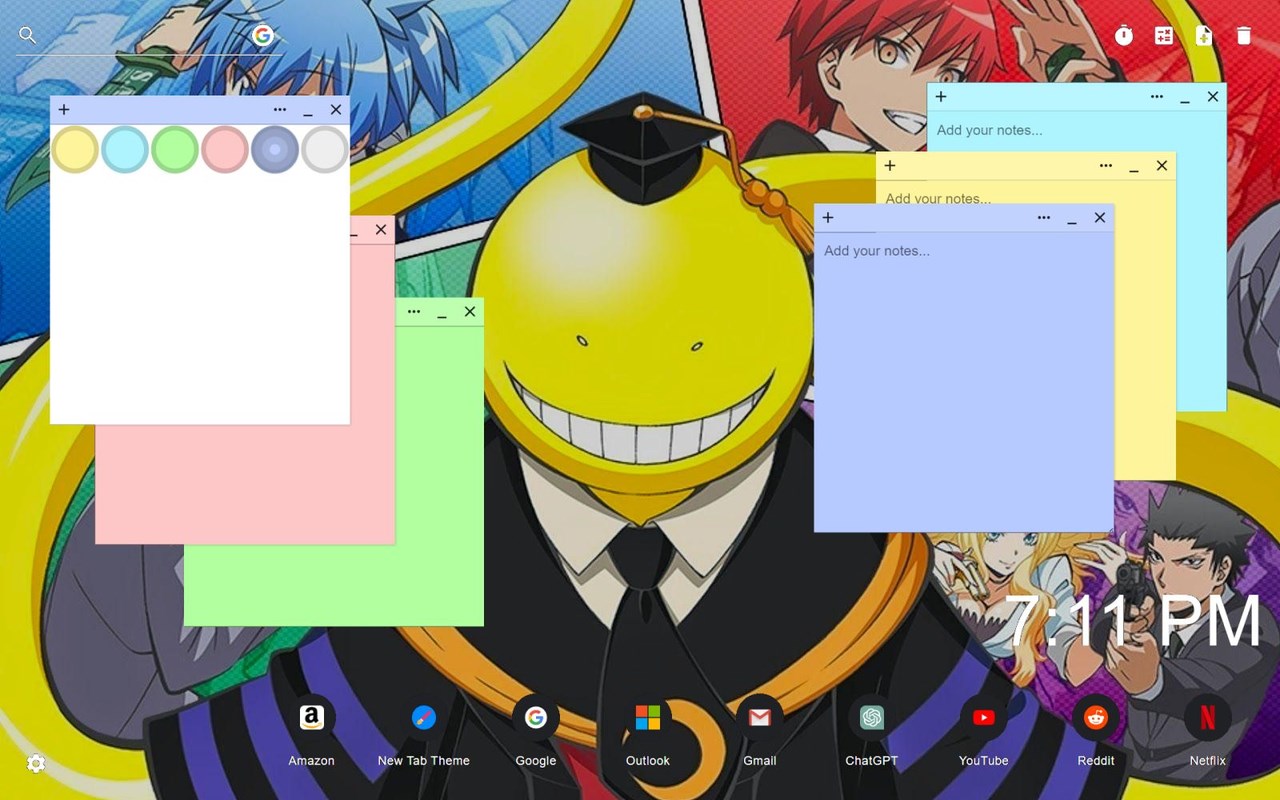Click inside the white note body
The height and width of the screenshot is (800, 1280).
tap(200, 298)
